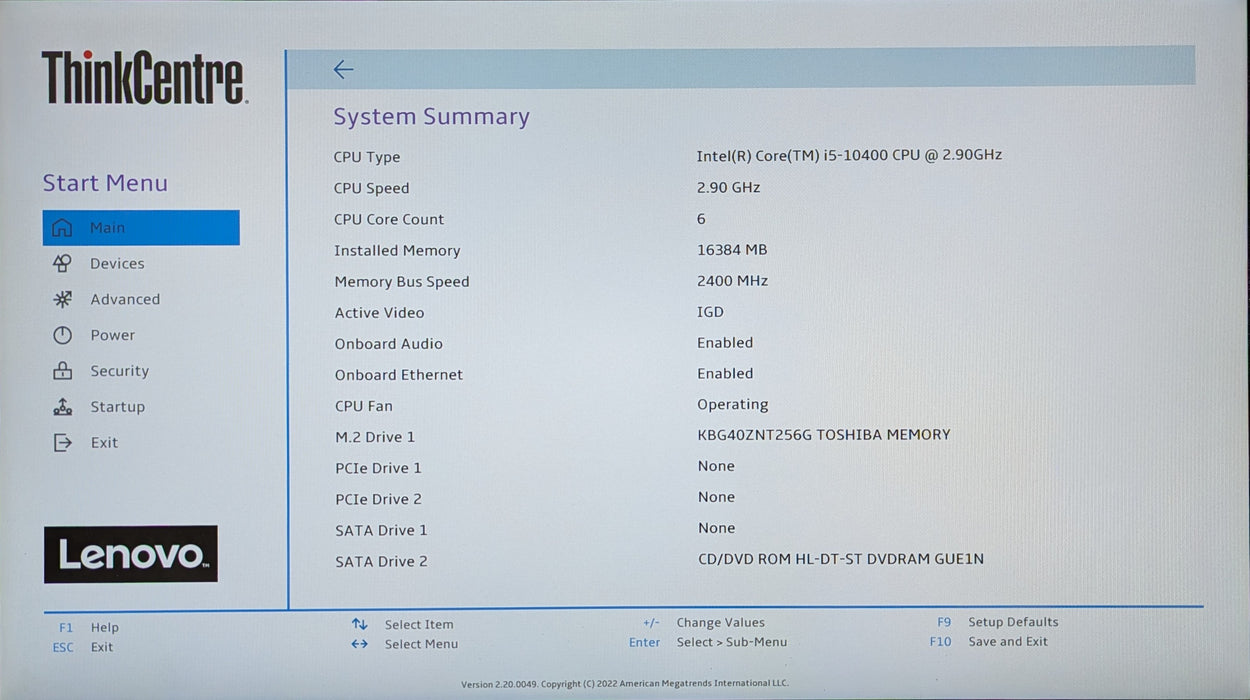The image size is (1250, 700).
Task: Click the PCIe Drive 2 None value
Action: [x=716, y=497]
